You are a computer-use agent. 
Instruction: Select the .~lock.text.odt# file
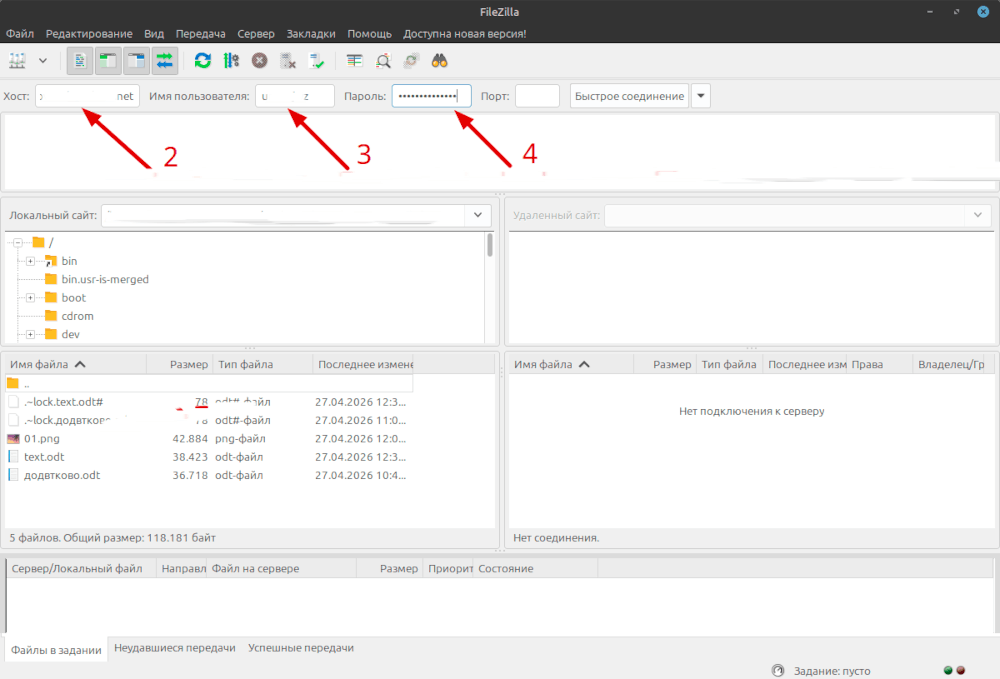point(209,402)
